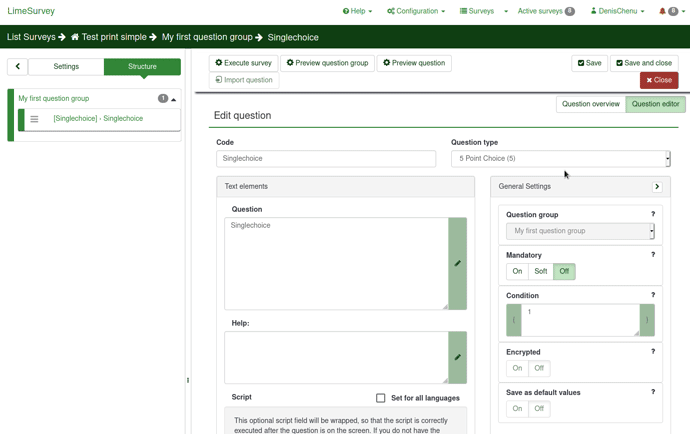Open the Question group dropdown
The image size is (690, 434).
point(580,231)
